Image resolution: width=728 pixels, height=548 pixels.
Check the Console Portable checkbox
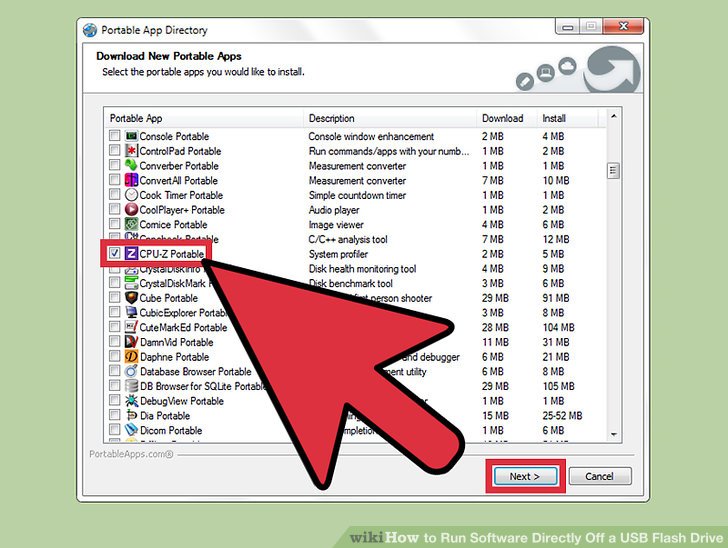click(x=114, y=136)
